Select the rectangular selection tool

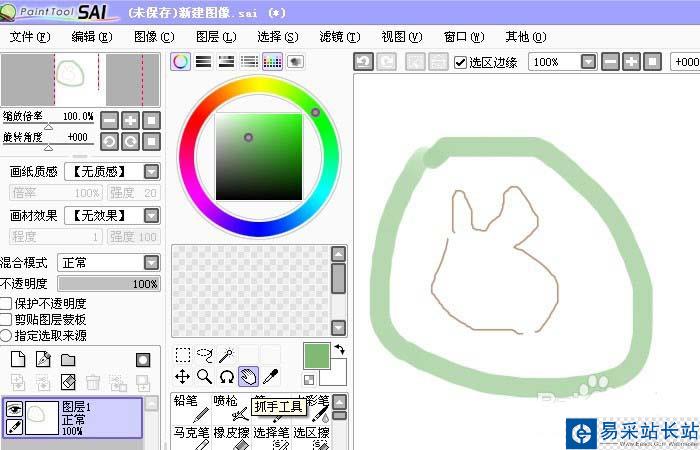point(183,355)
